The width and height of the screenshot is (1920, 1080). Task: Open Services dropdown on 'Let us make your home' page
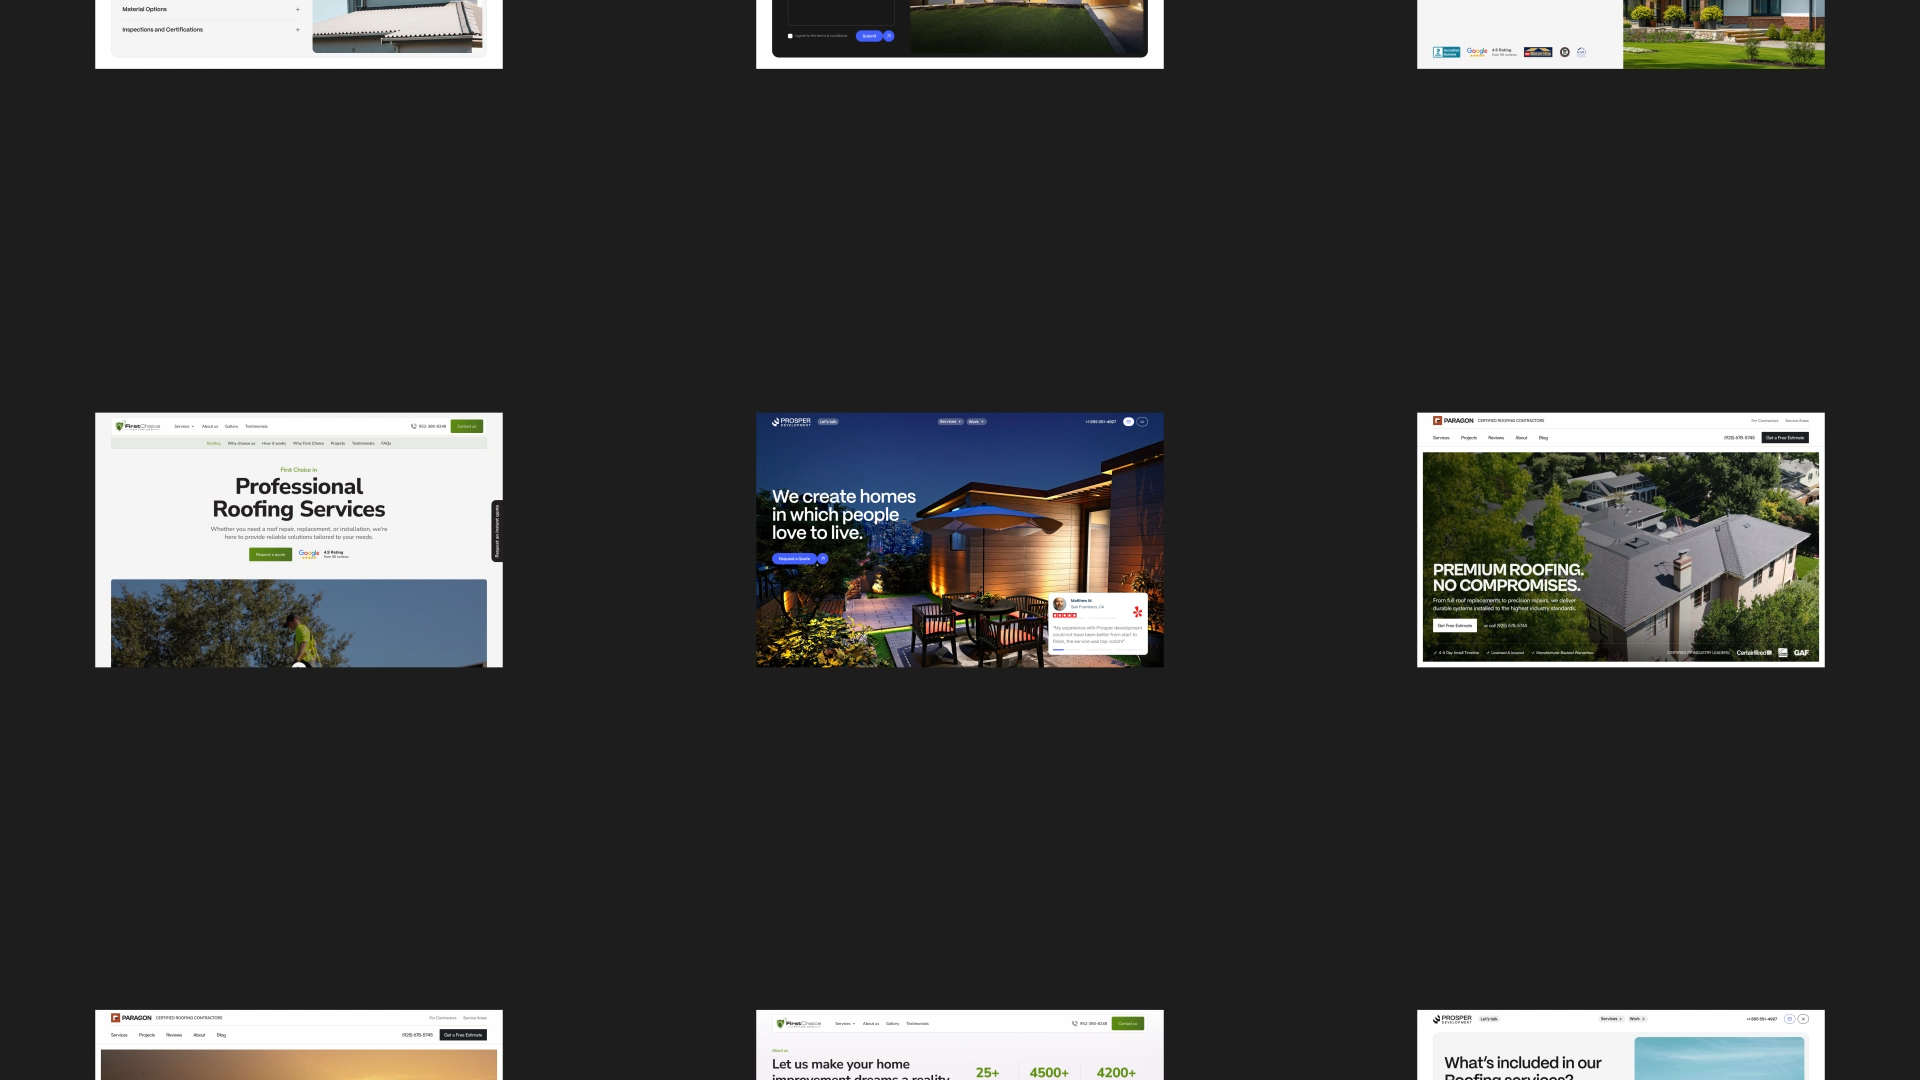pyautogui.click(x=845, y=1024)
